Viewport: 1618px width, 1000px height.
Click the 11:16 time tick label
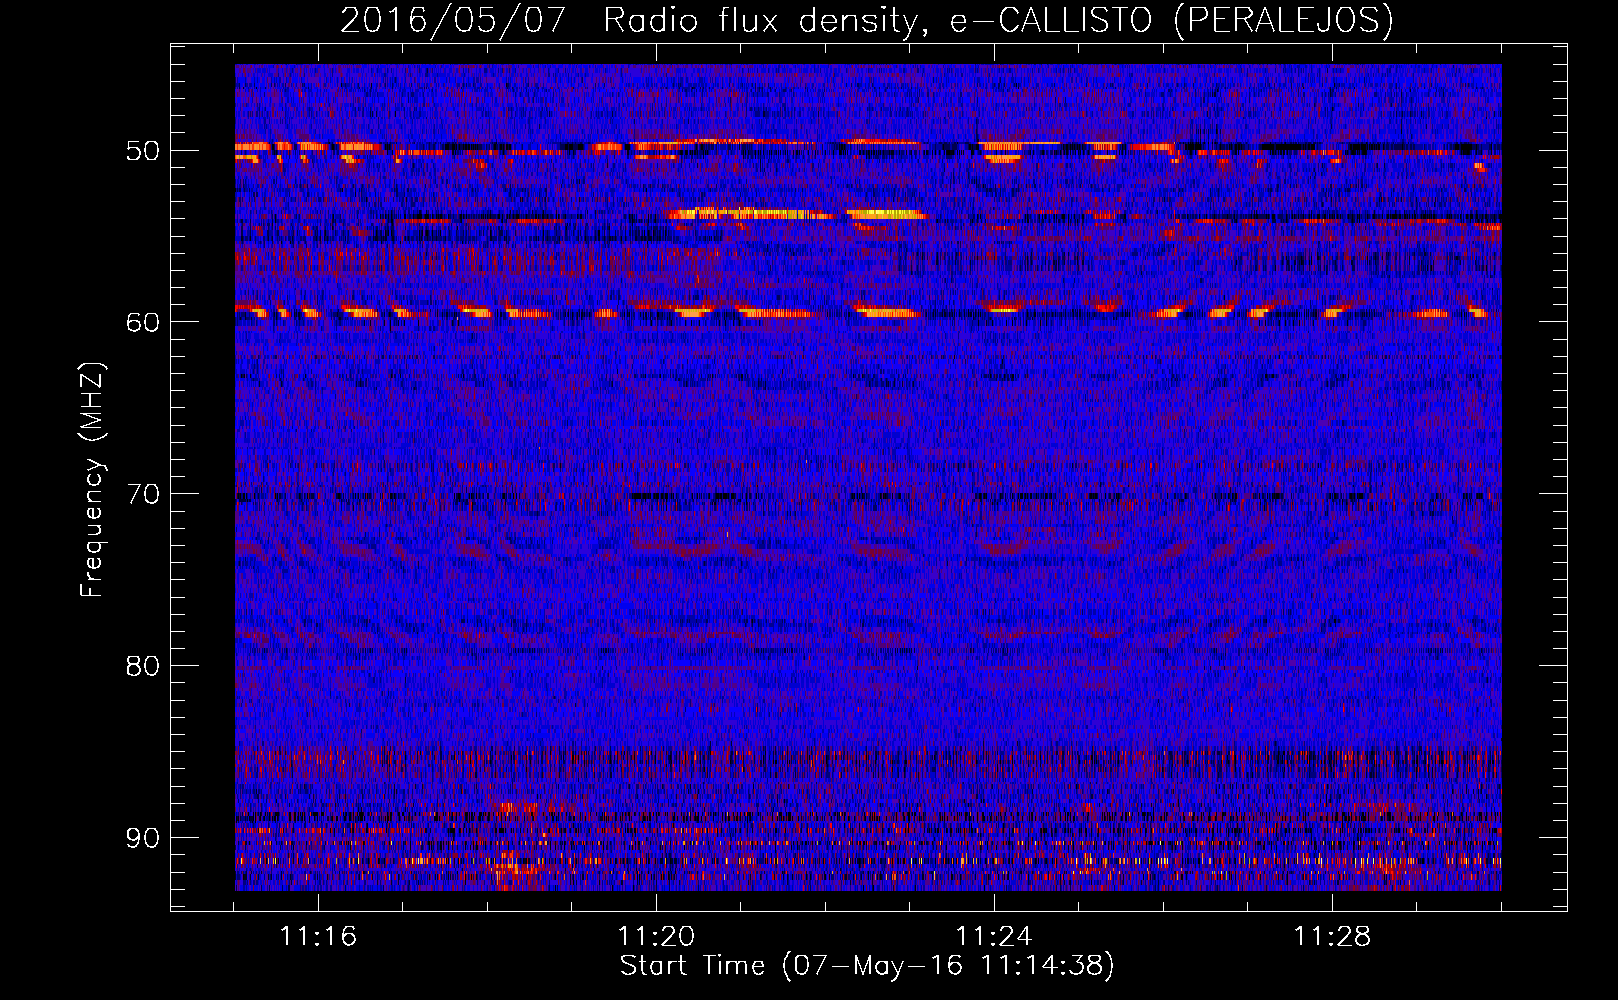pos(318,937)
